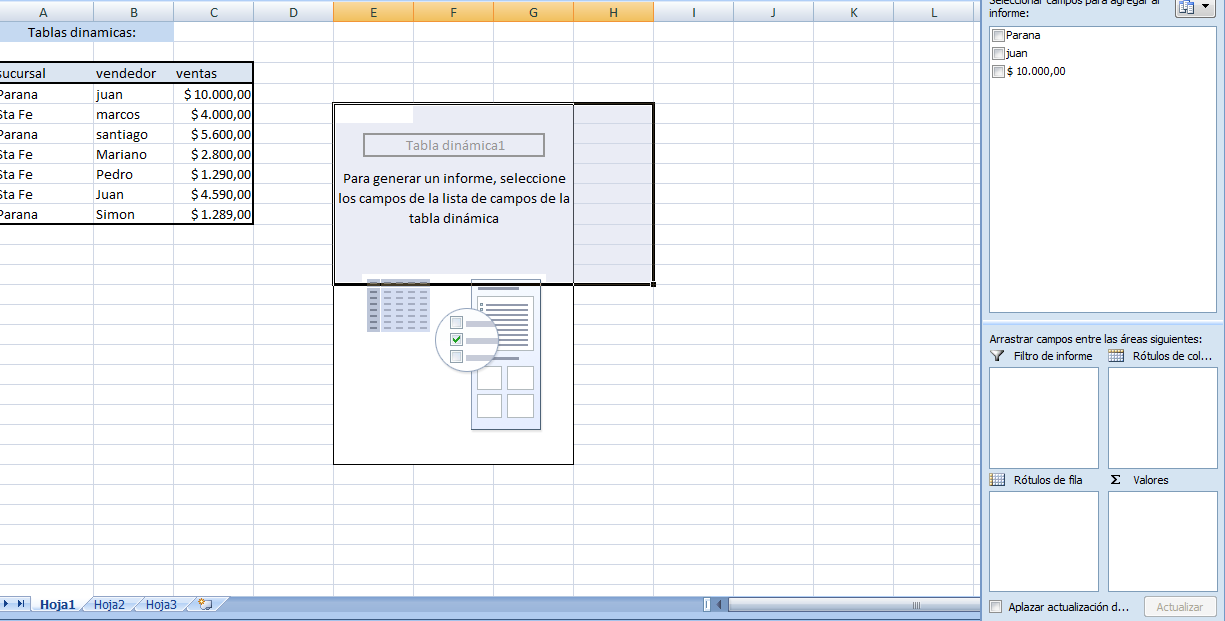Viewport: 1225px width, 621px height.
Task: Click the pivot table instruction text
Action: pos(454,198)
